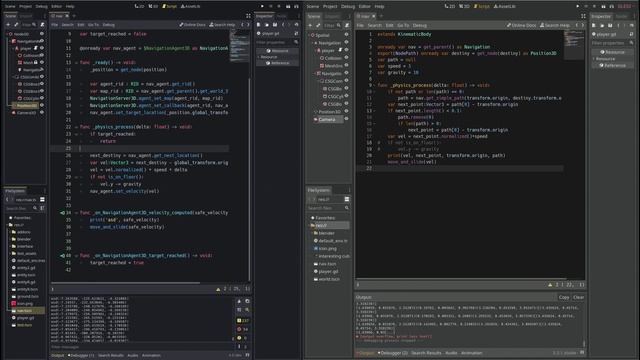Open the Debug menu in left window's top bar
This screenshot has width=640, height=360.
tap(41, 6)
